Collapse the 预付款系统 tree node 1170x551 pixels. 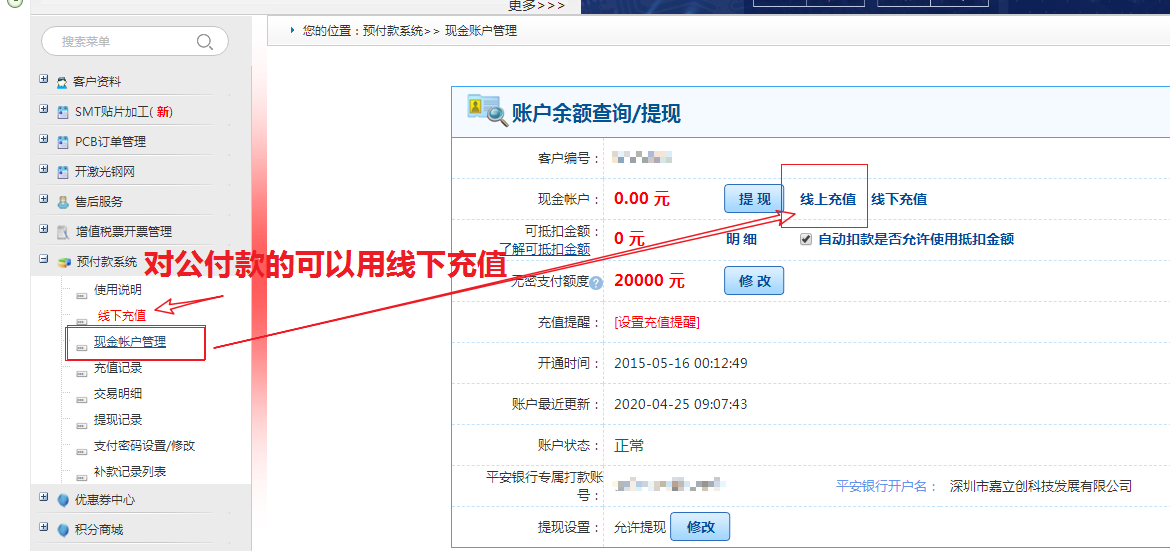click(43, 260)
